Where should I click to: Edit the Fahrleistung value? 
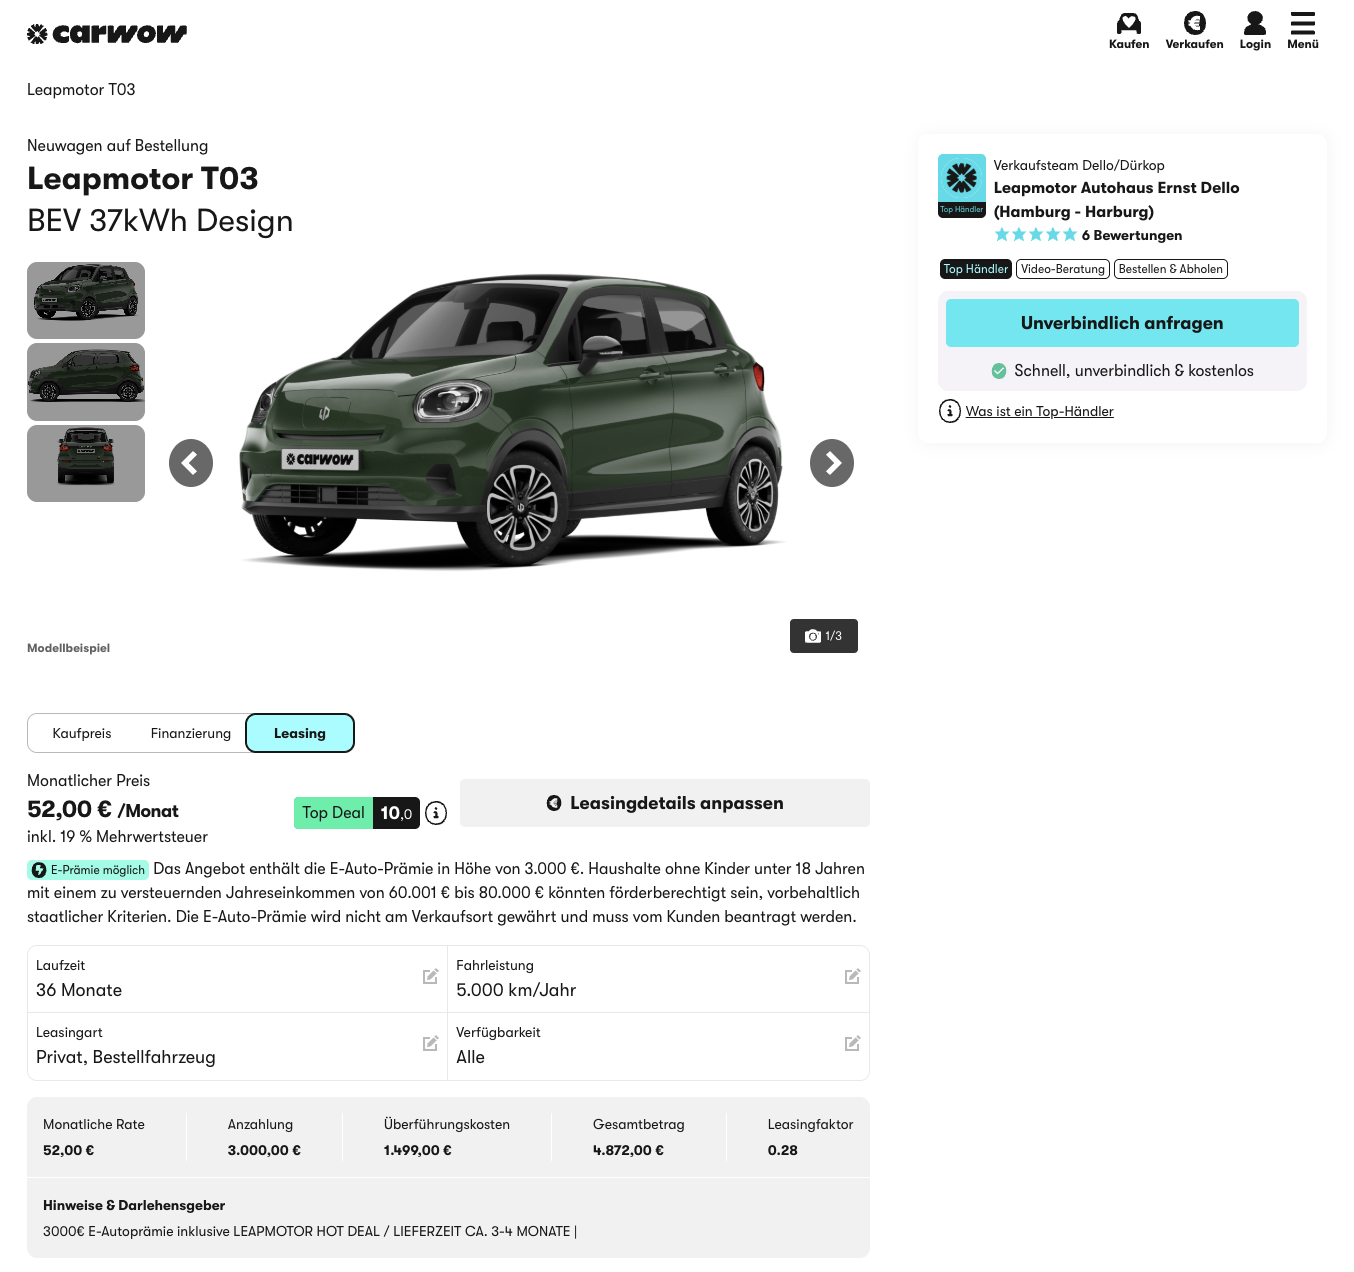(852, 977)
